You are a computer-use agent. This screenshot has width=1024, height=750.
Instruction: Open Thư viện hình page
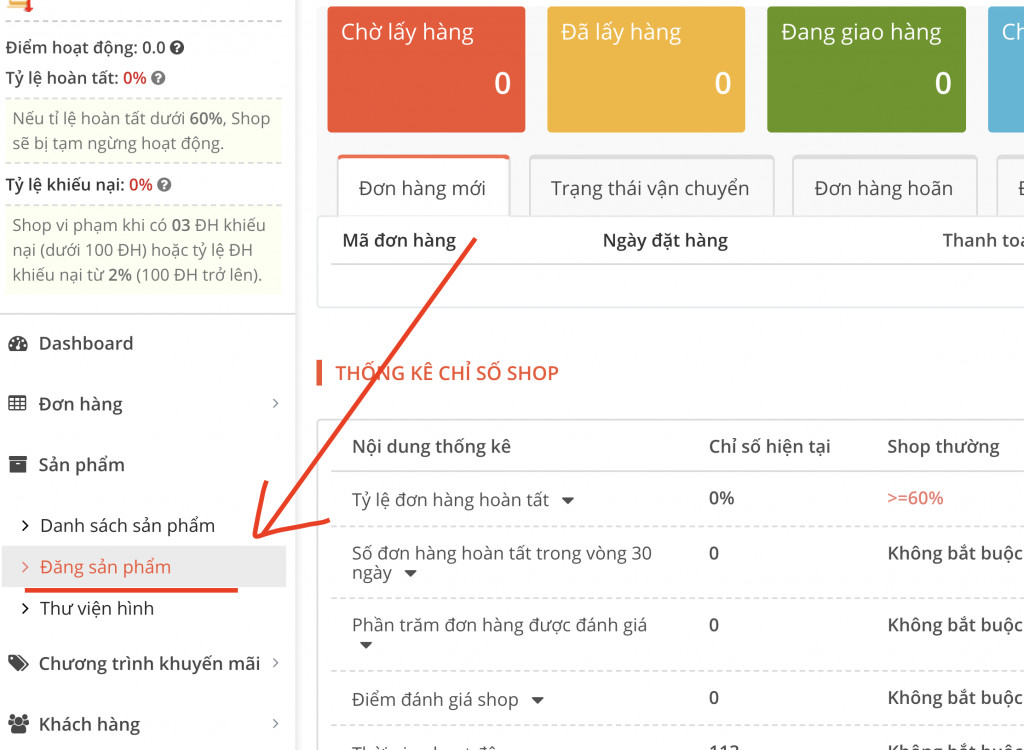pyautogui.click(x=97, y=608)
